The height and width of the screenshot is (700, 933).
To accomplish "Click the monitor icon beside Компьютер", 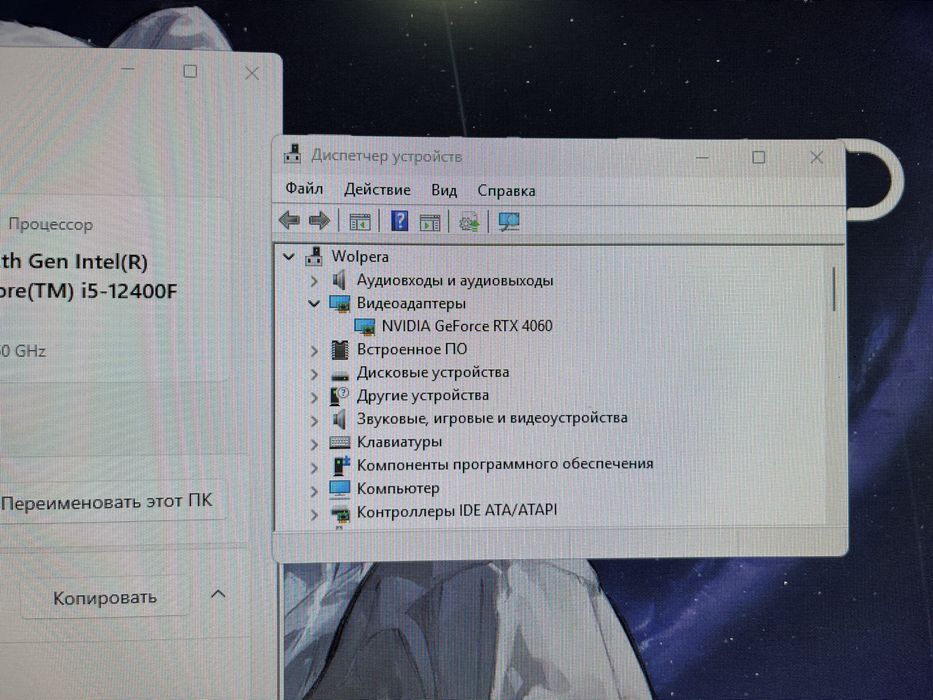I will 340,489.
